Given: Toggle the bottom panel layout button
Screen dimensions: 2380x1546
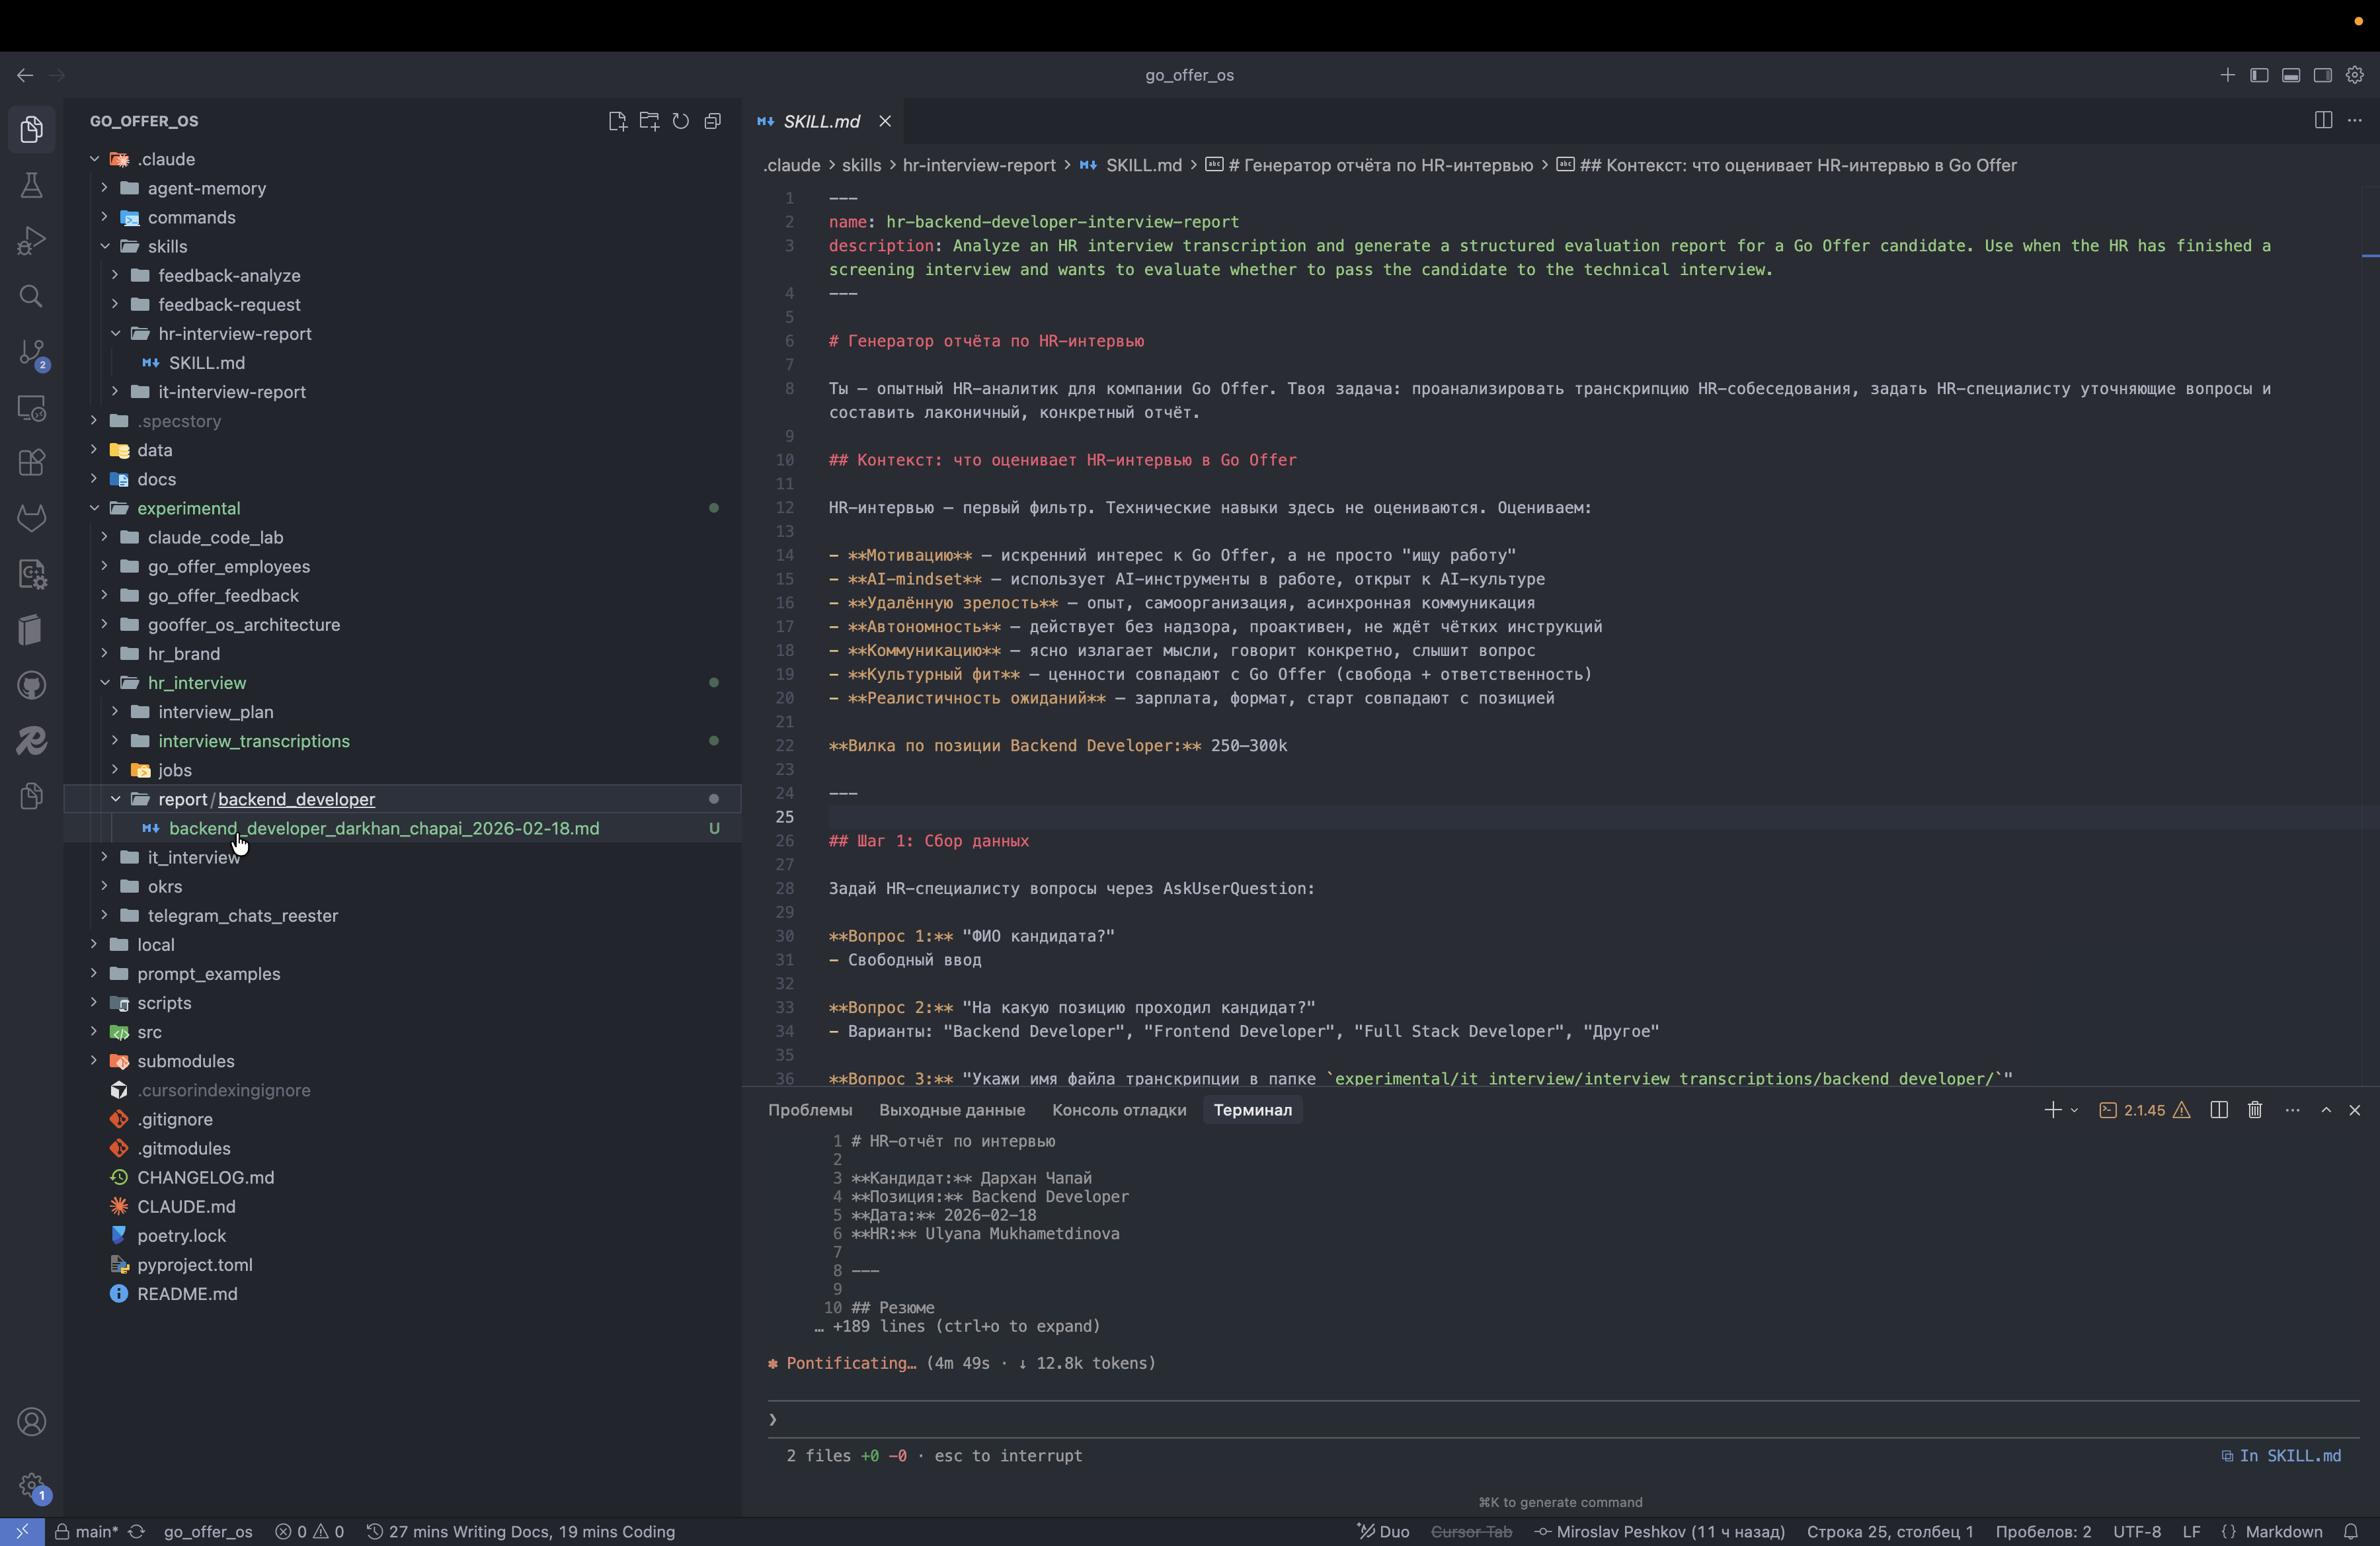Looking at the screenshot, I should [2291, 75].
